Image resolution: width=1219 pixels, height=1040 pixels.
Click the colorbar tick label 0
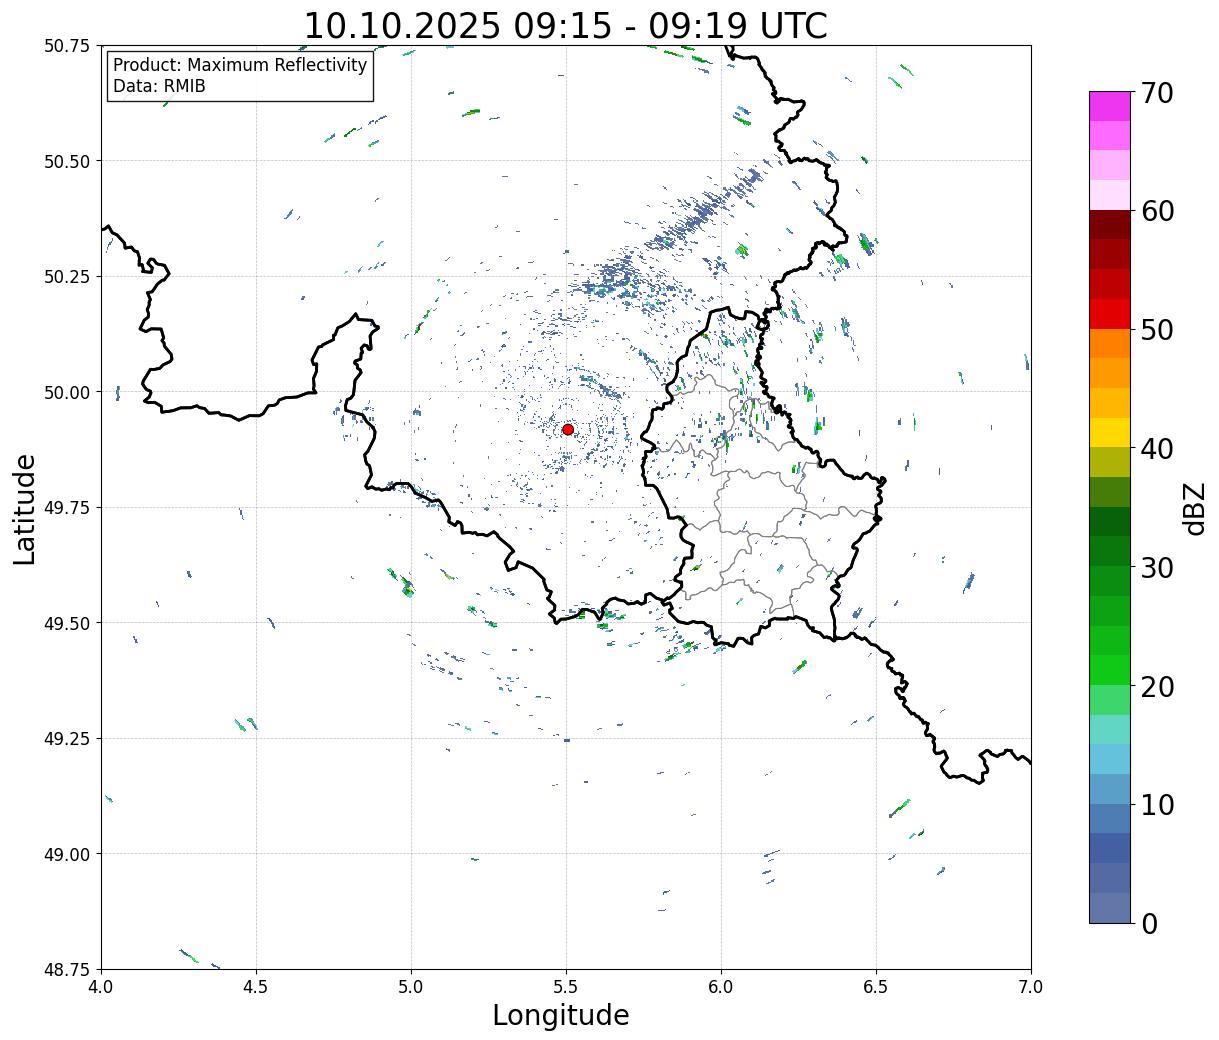[1149, 923]
